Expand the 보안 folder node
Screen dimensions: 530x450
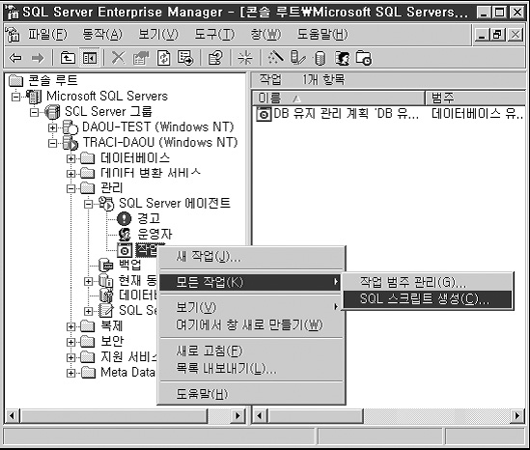click(x=71, y=342)
